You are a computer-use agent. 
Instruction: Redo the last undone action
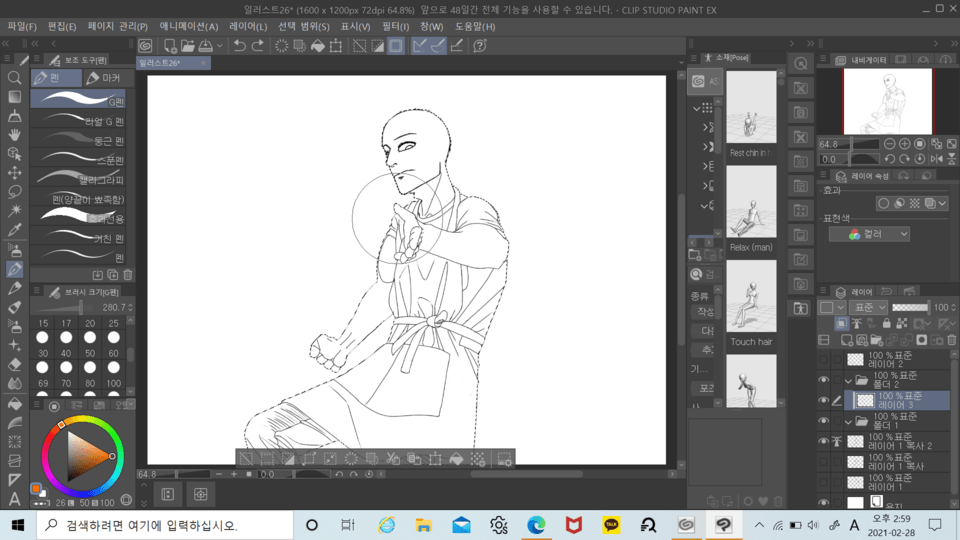[x=258, y=45]
